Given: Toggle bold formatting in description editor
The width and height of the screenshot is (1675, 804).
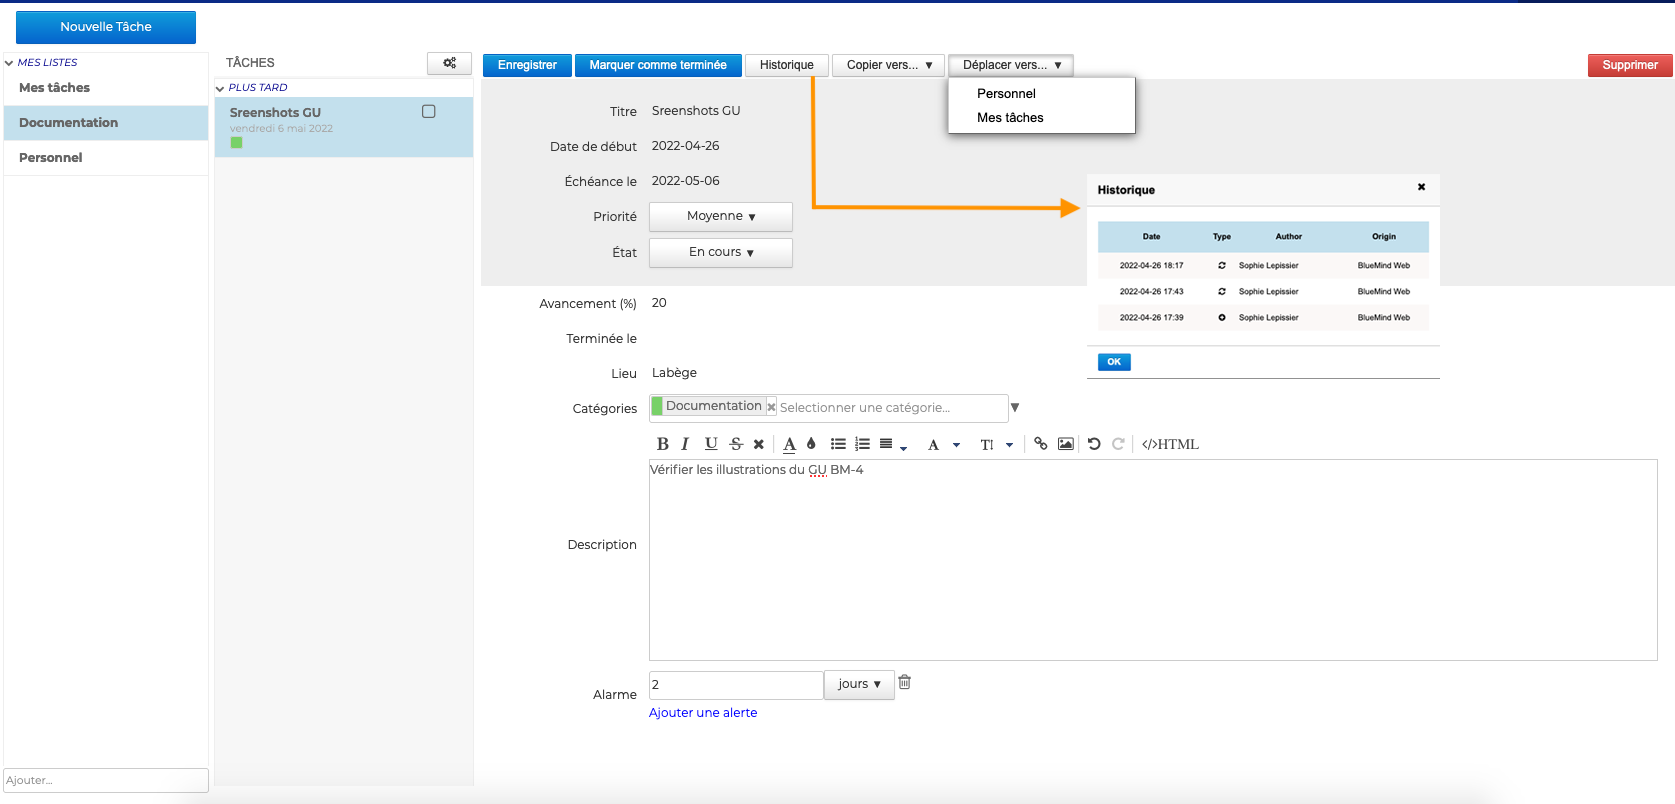Looking at the screenshot, I should (x=662, y=444).
